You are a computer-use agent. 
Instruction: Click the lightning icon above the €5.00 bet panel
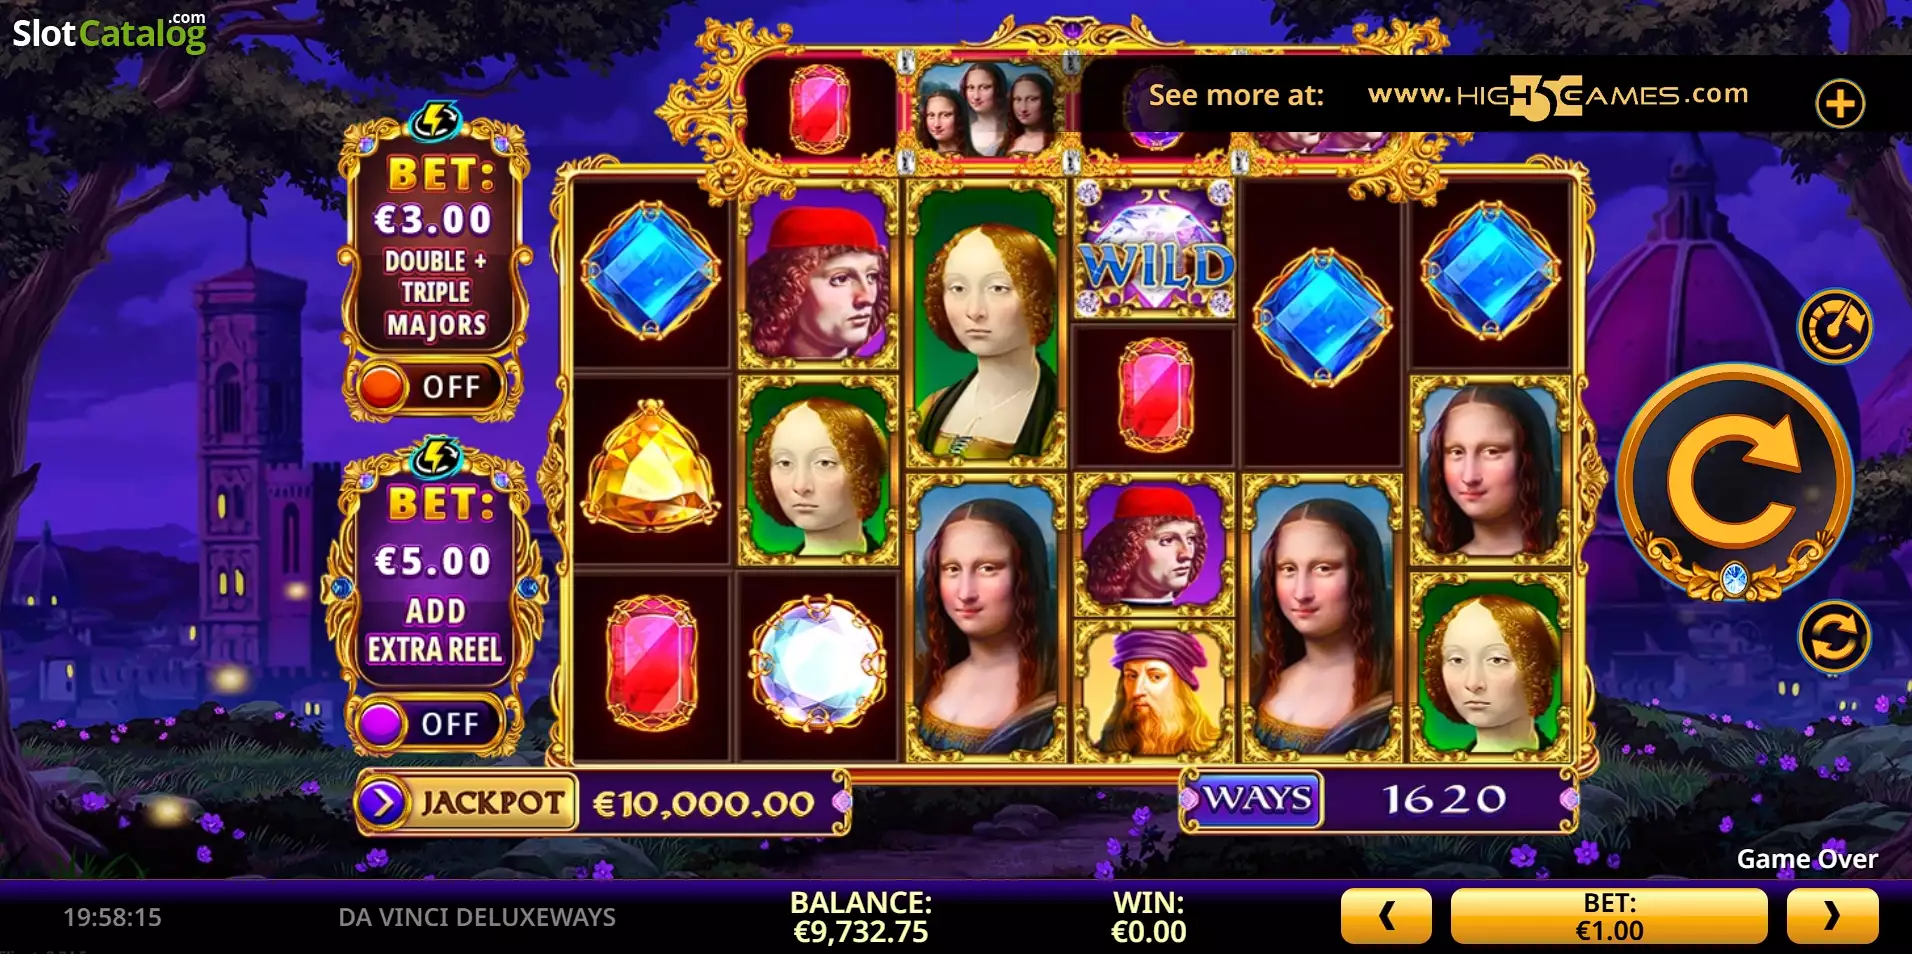[x=436, y=457]
